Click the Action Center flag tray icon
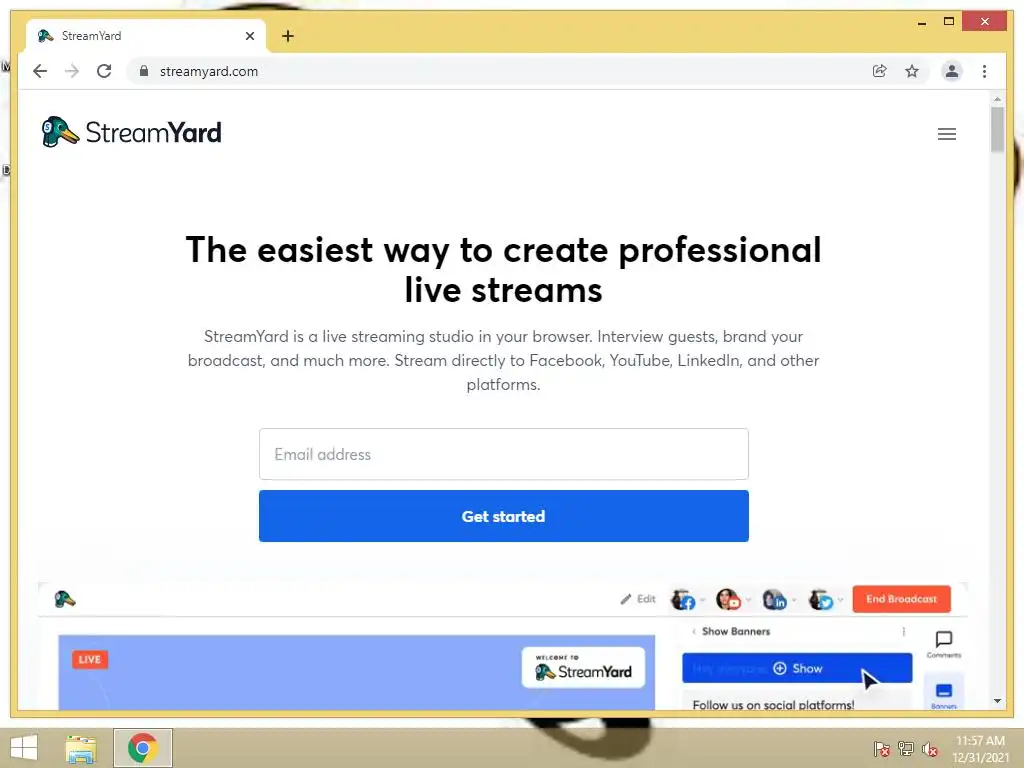 point(882,748)
